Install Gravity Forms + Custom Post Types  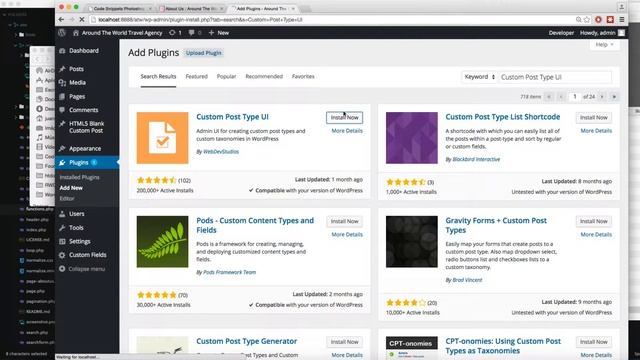[594, 221]
